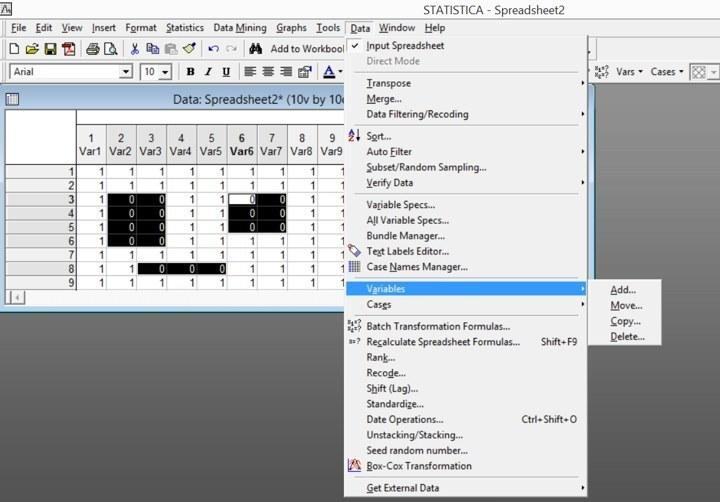Open the font color A dropdown
Screen dimensions: 720x502
point(340,72)
